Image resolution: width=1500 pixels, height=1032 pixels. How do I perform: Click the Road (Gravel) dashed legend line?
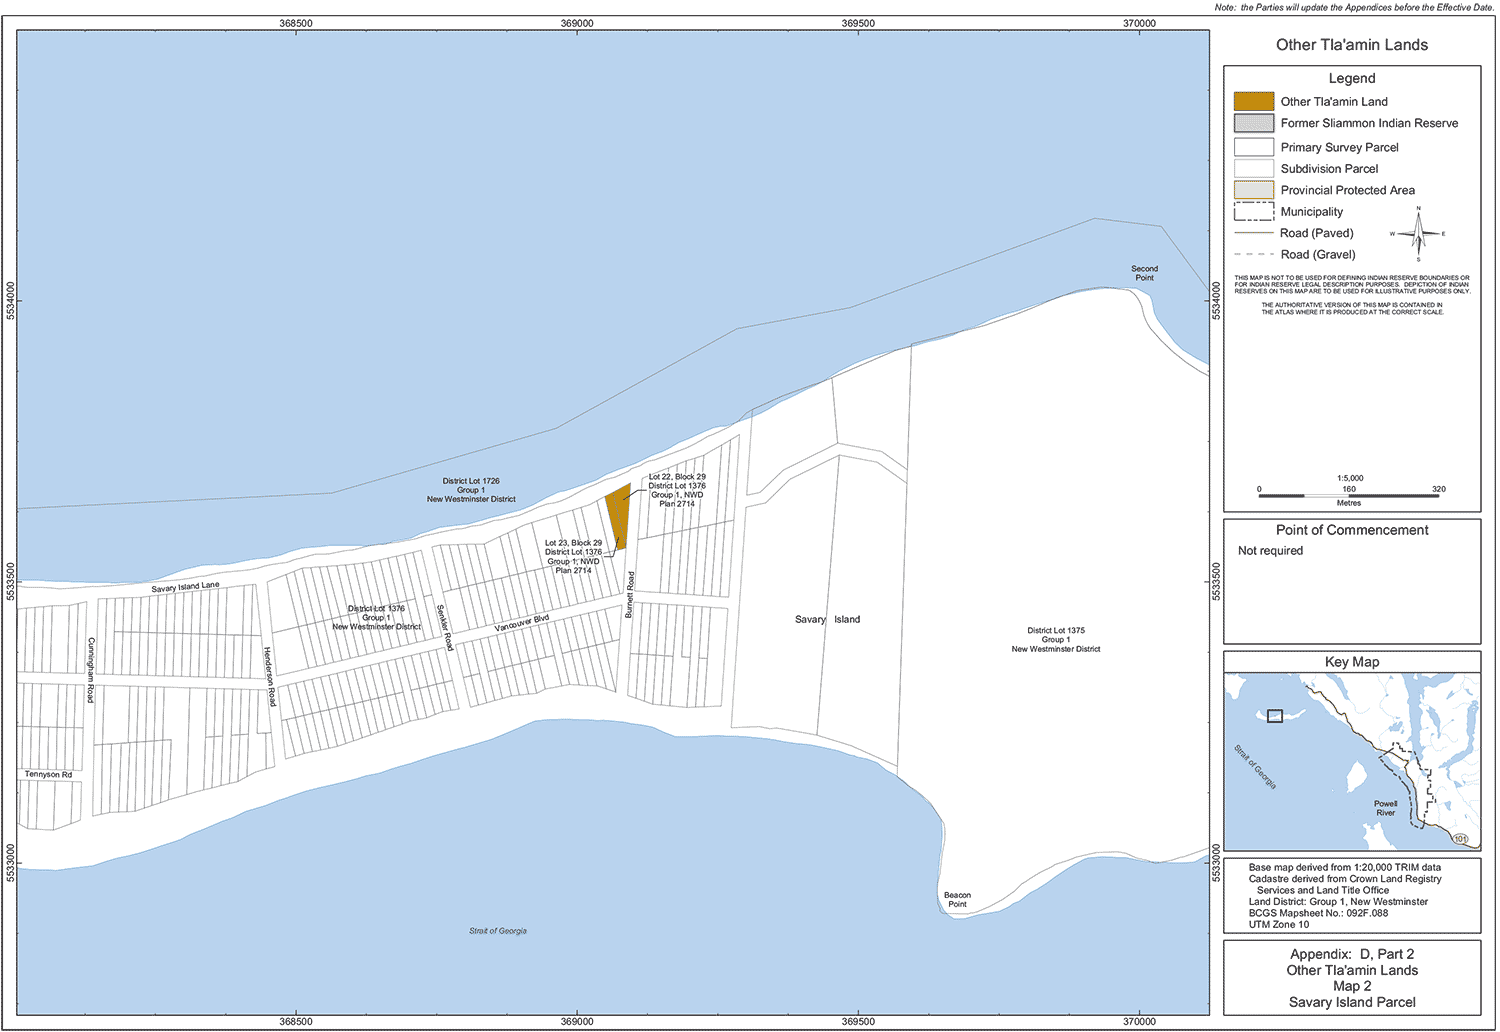(x=1253, y=254)
